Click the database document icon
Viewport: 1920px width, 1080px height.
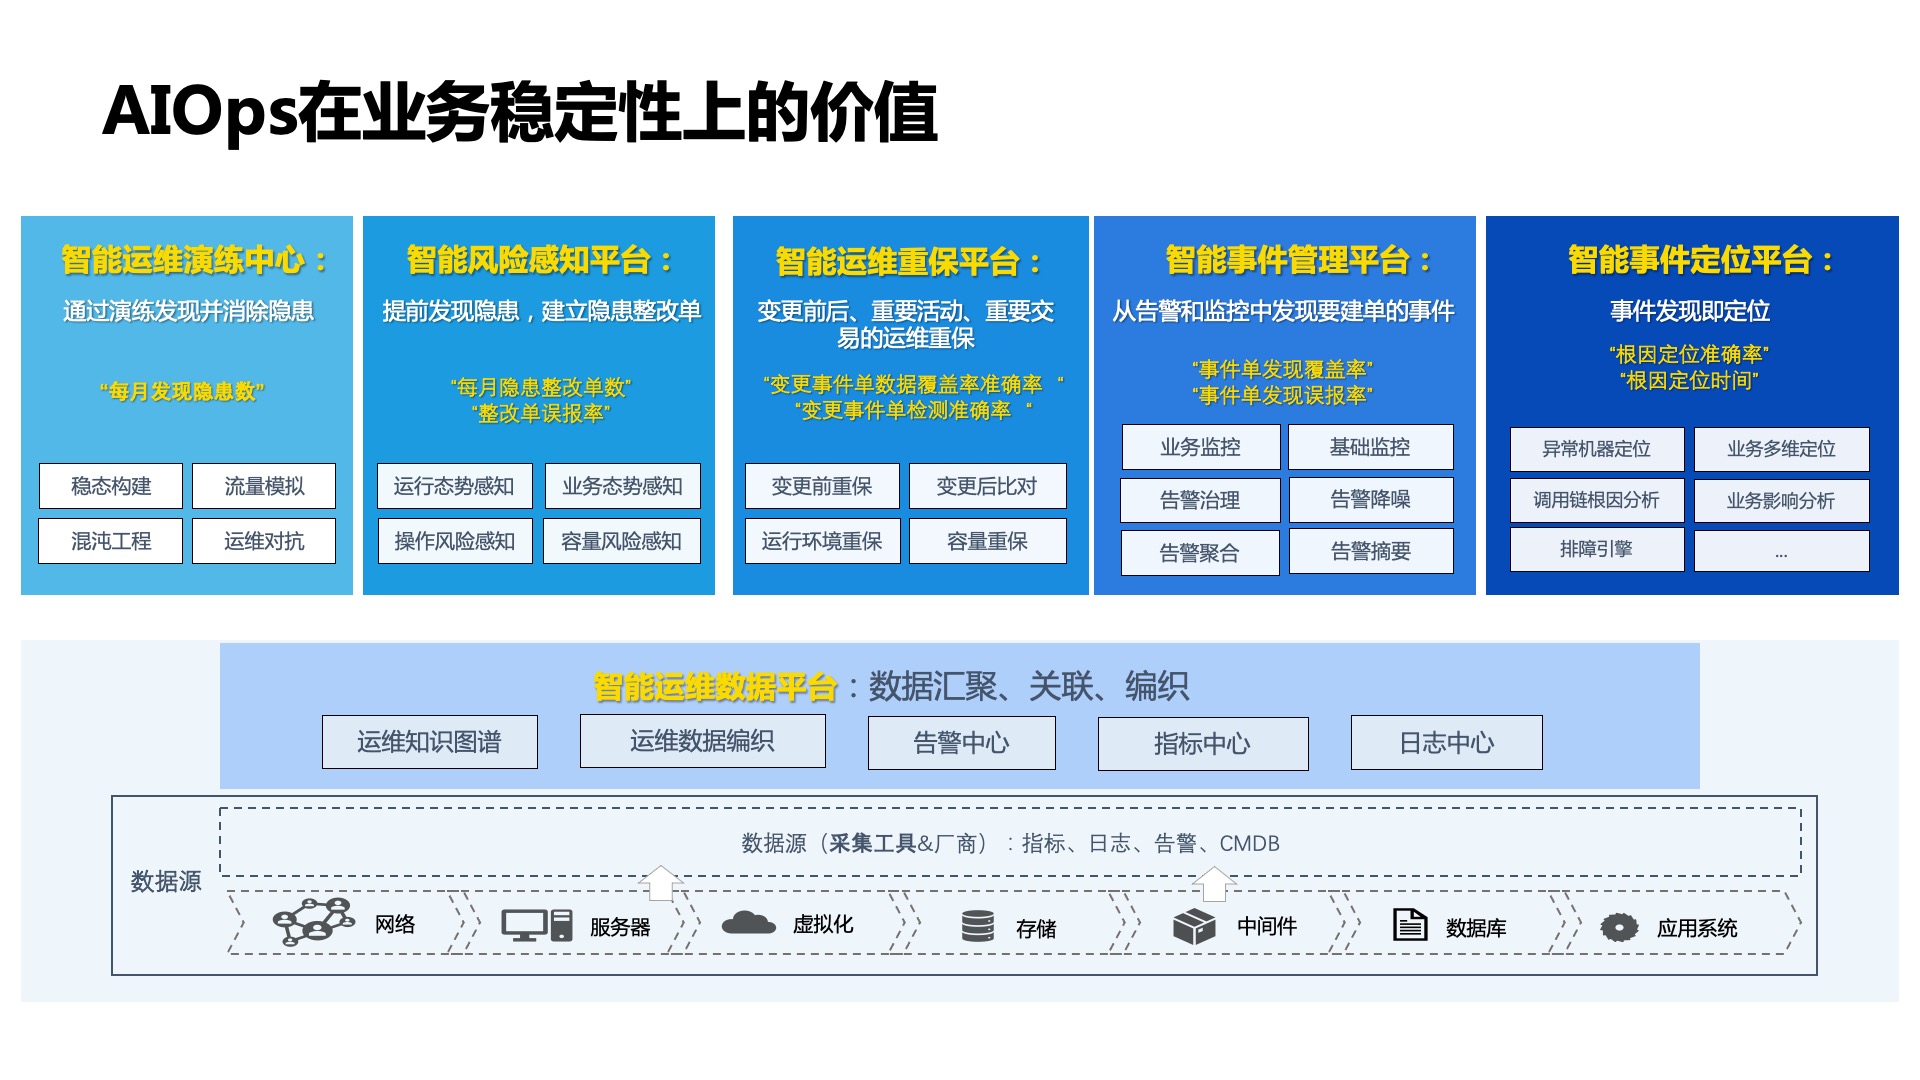[x=1410, y=925]
